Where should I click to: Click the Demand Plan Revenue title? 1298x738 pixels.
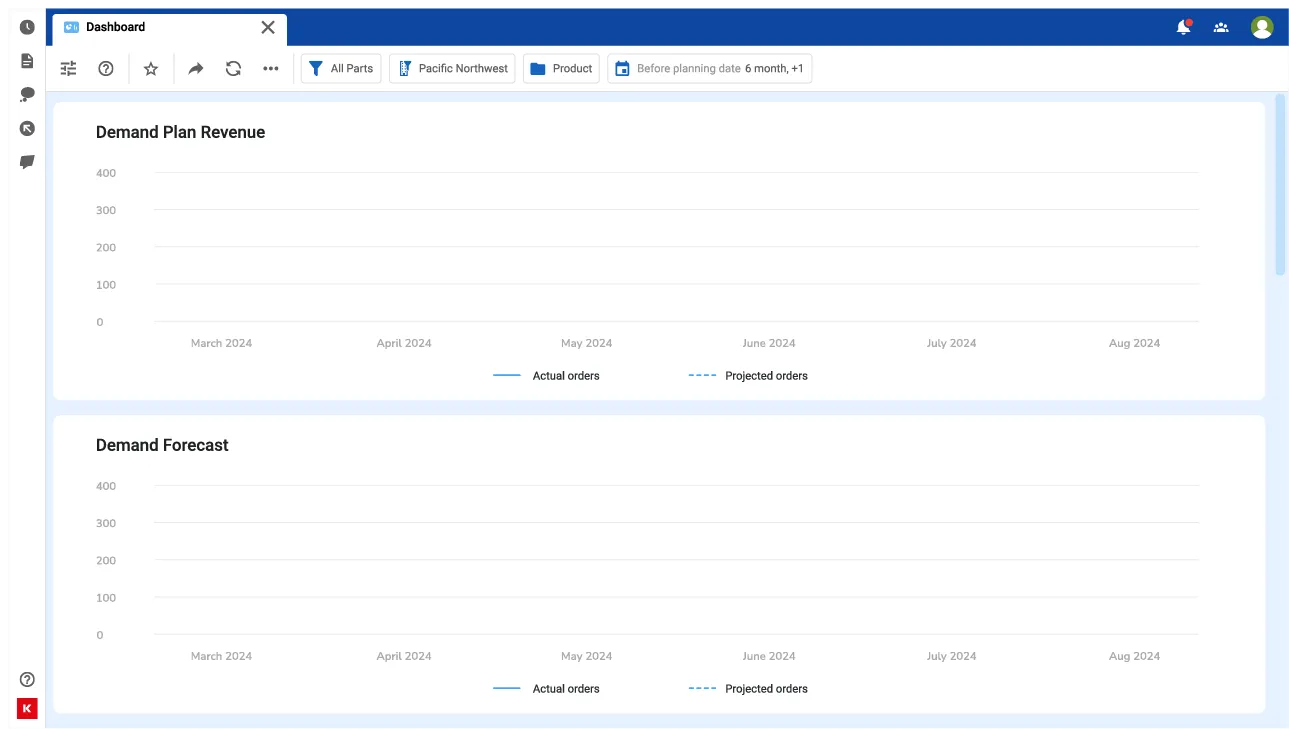coord(180,132)
